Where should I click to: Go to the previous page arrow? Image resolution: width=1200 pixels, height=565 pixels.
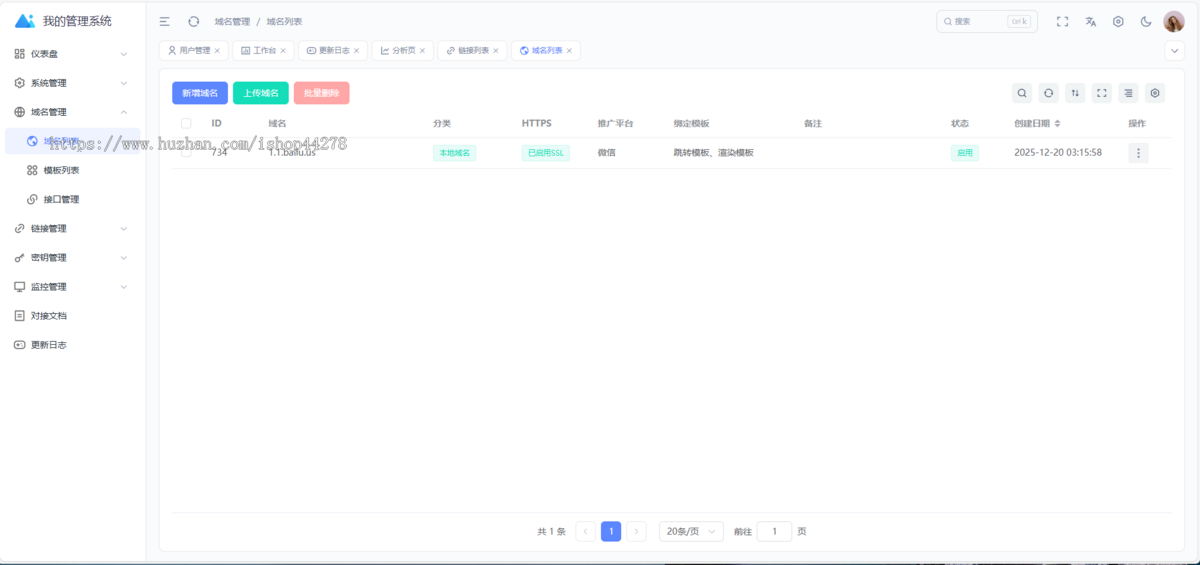click(585, 531)
